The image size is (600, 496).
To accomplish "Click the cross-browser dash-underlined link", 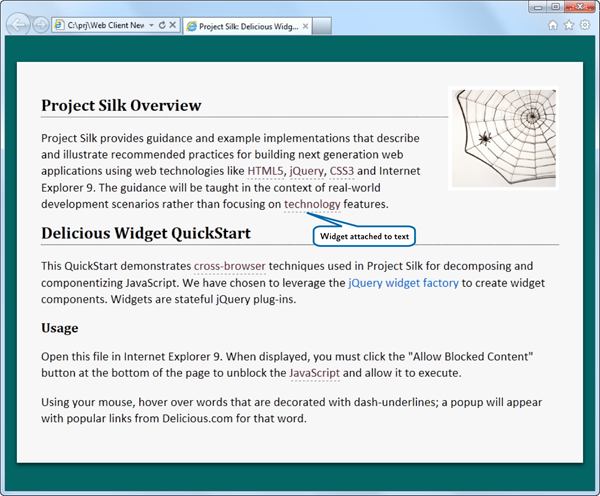I will click(230, 266).
